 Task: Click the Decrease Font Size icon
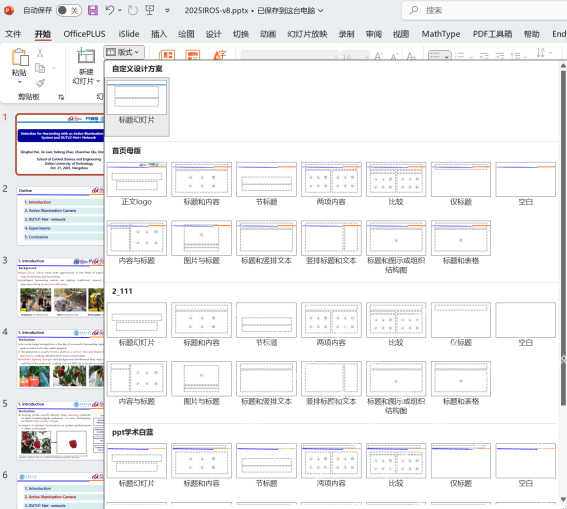(x=395, y=56)
